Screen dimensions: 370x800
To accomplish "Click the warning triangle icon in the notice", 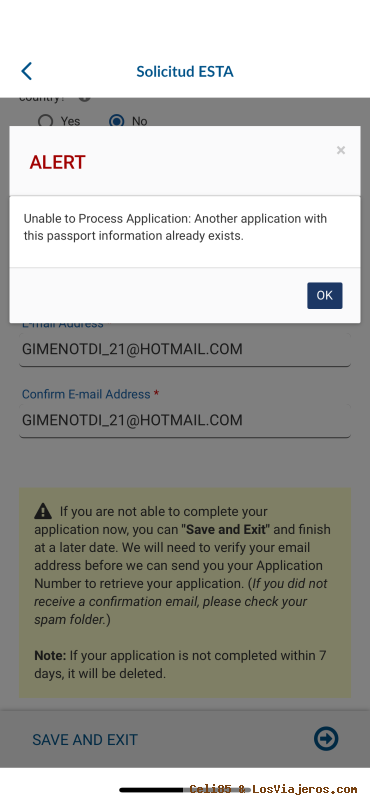I will point(43,511).
